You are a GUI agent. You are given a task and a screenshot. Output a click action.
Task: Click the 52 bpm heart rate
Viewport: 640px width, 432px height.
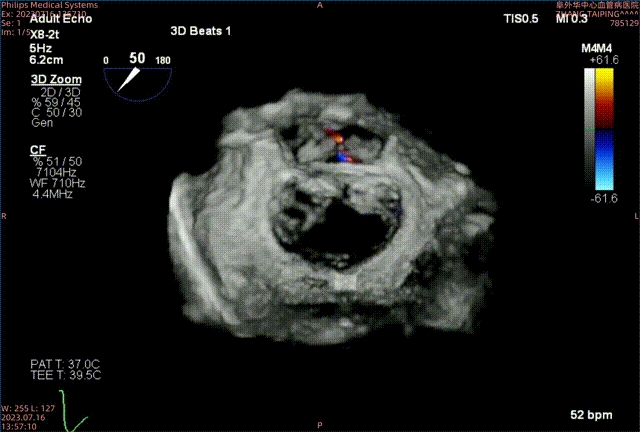click(x=590, y=413)
